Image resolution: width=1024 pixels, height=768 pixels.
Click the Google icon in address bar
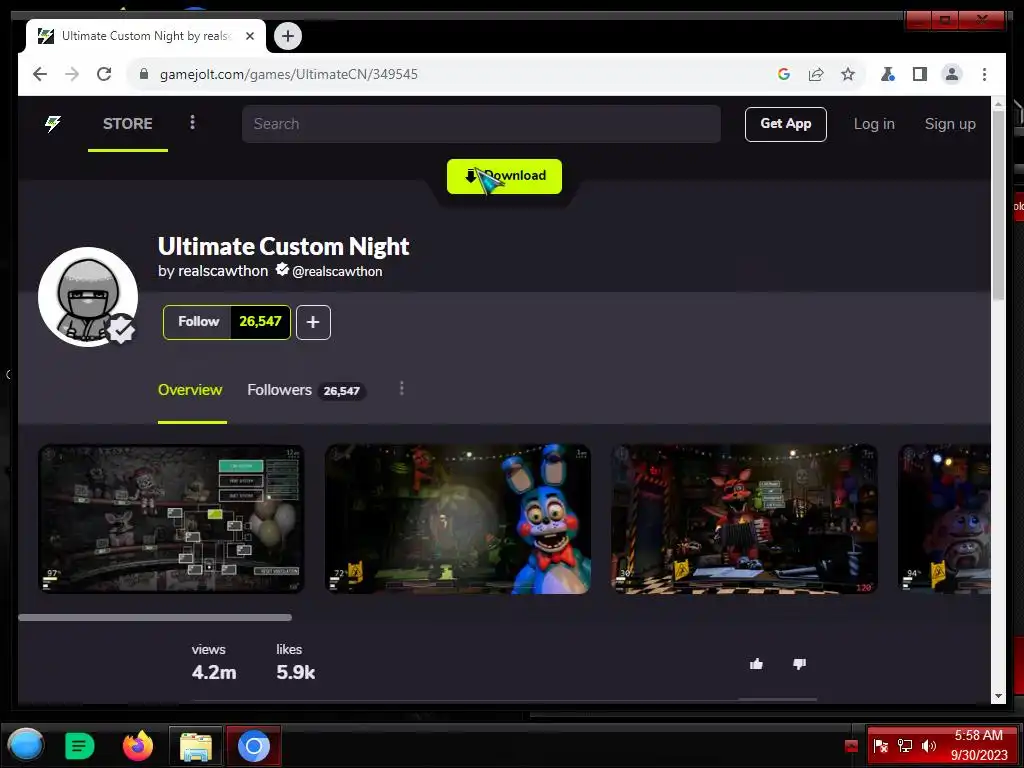pyautogui.click(x=784, y=74)
